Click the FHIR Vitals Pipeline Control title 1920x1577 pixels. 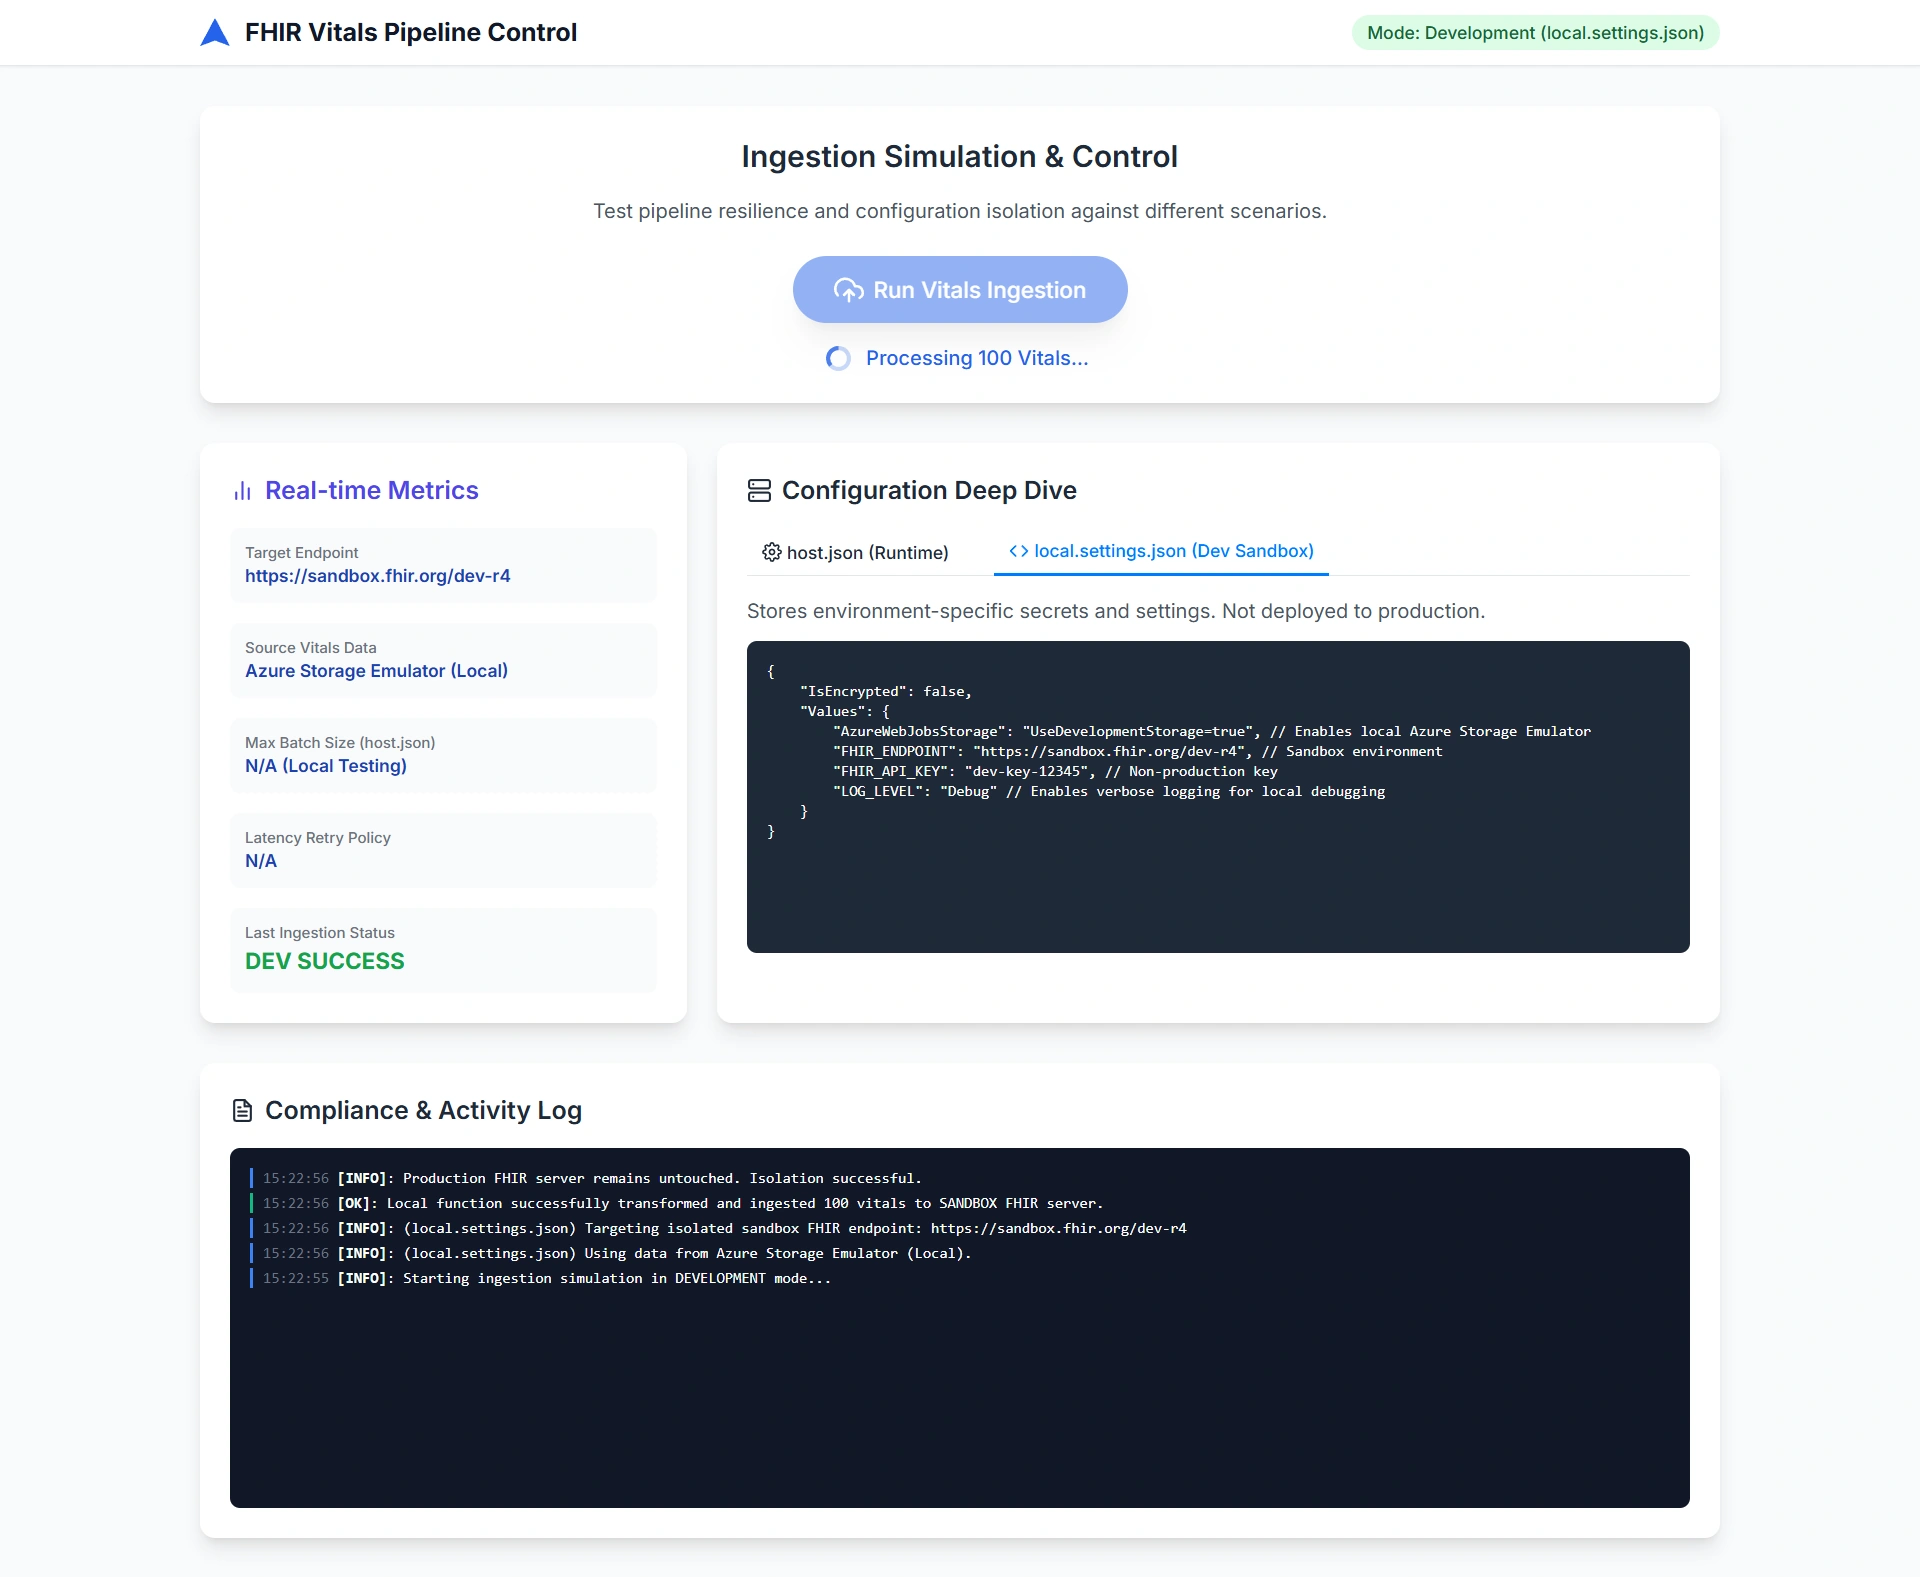[x=411, y=33]
